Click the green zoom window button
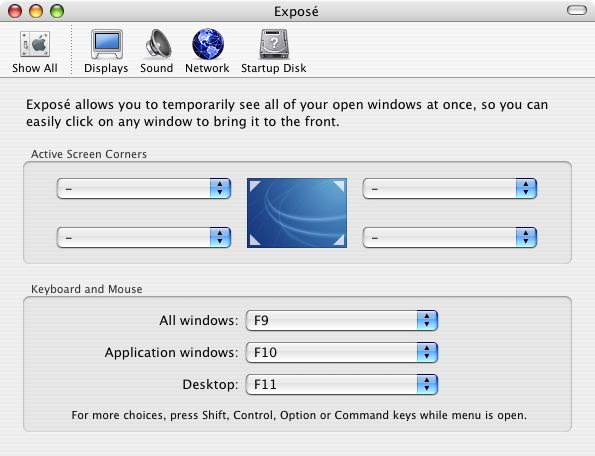Image resolution: width=595 pixels, height=456 pixels. click(57, 11)
